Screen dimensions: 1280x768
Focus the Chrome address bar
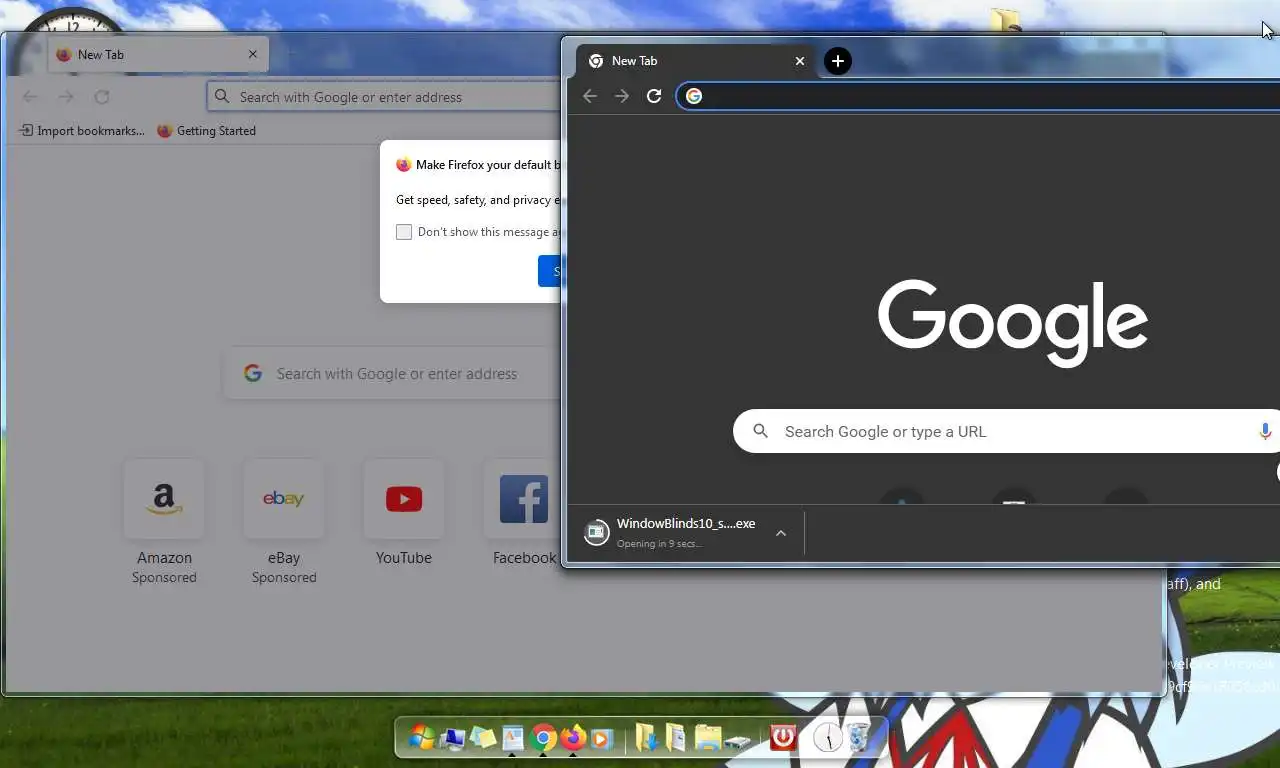coord(980,96)
